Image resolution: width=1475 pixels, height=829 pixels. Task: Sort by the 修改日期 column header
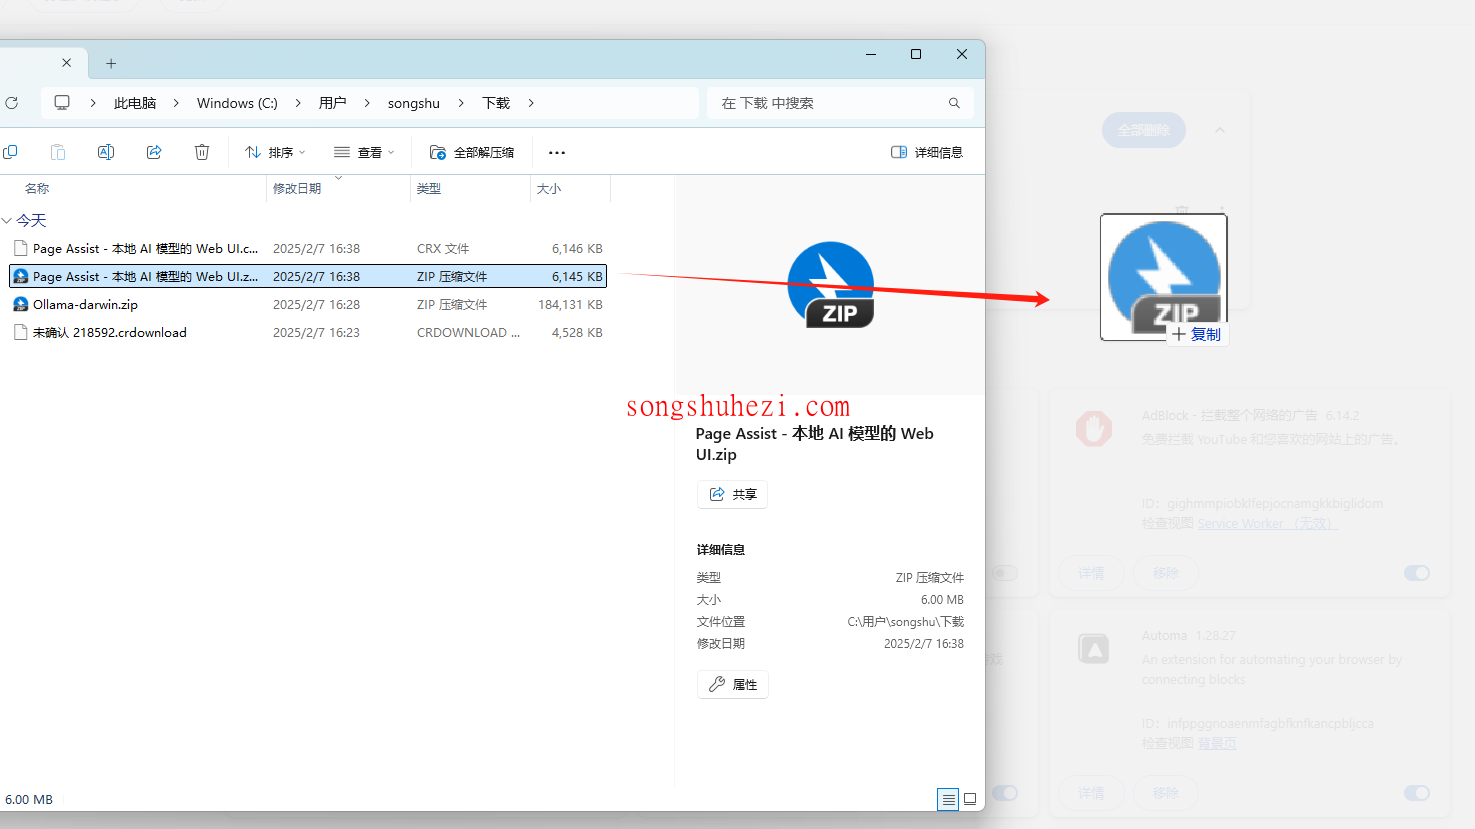point(297,188)
